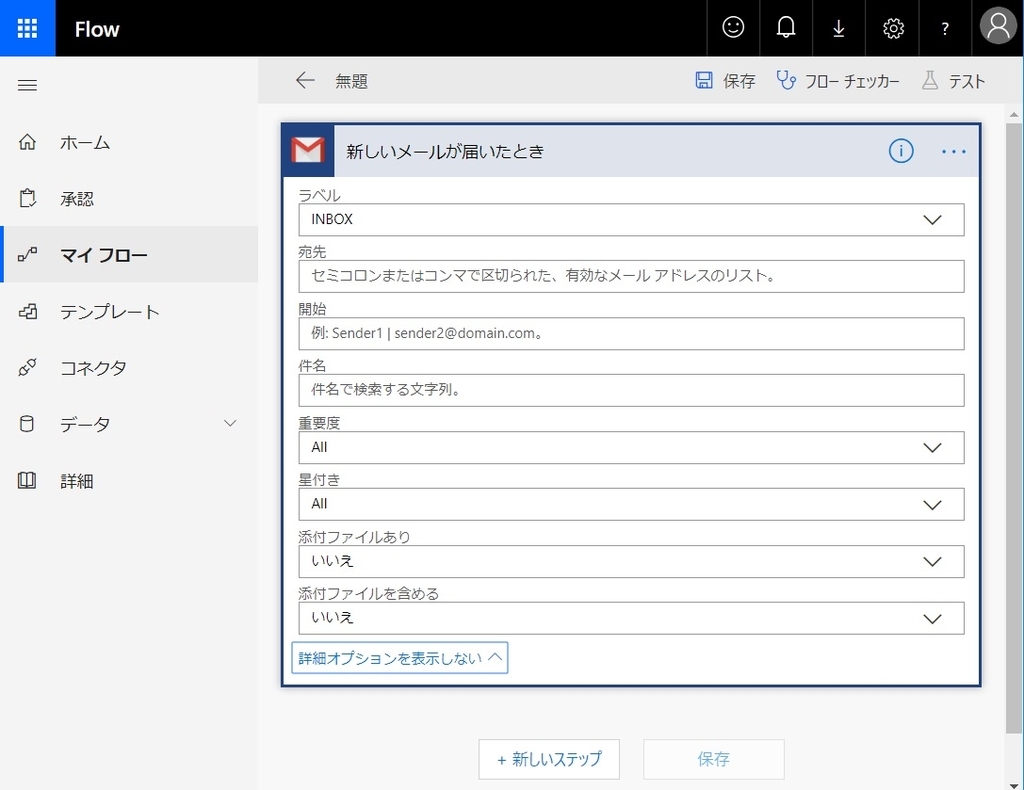Click the trigger title 新しいメールが届いたとき
The image size is (1024, 790).
(x=445, y=151)
